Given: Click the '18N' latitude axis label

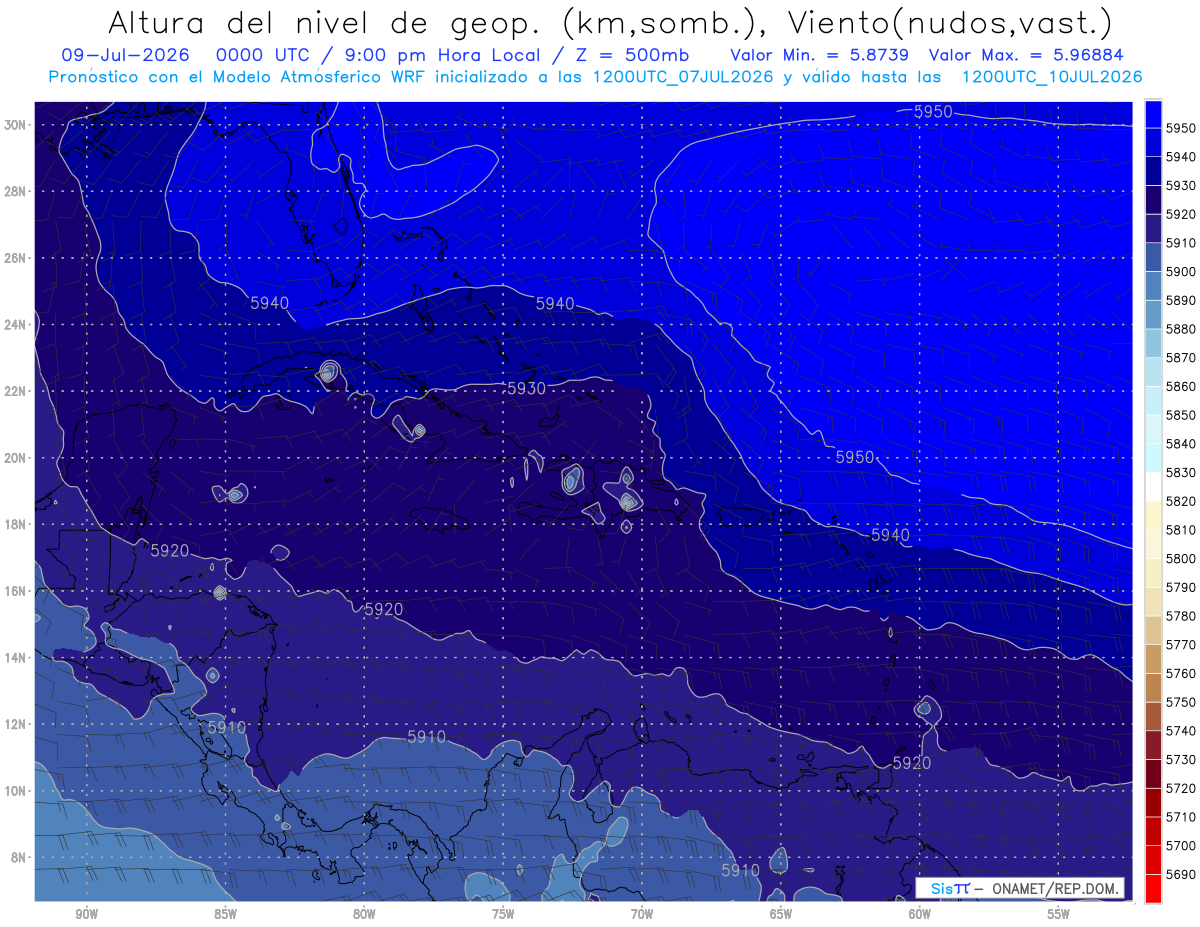Looking at the screenshot, I should pos(14,524).
